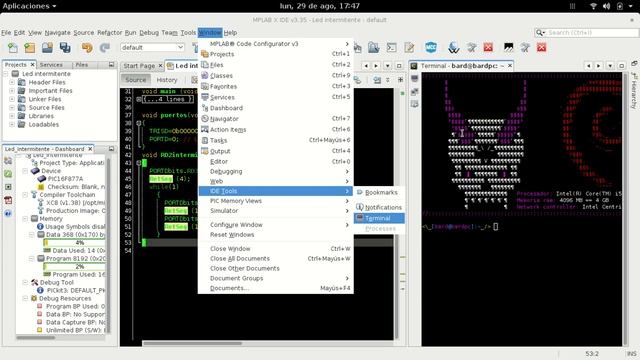640x360 pixels.
Task: Click Close All Documents entry
Action: pyautogui.click(x=276, y=259)
